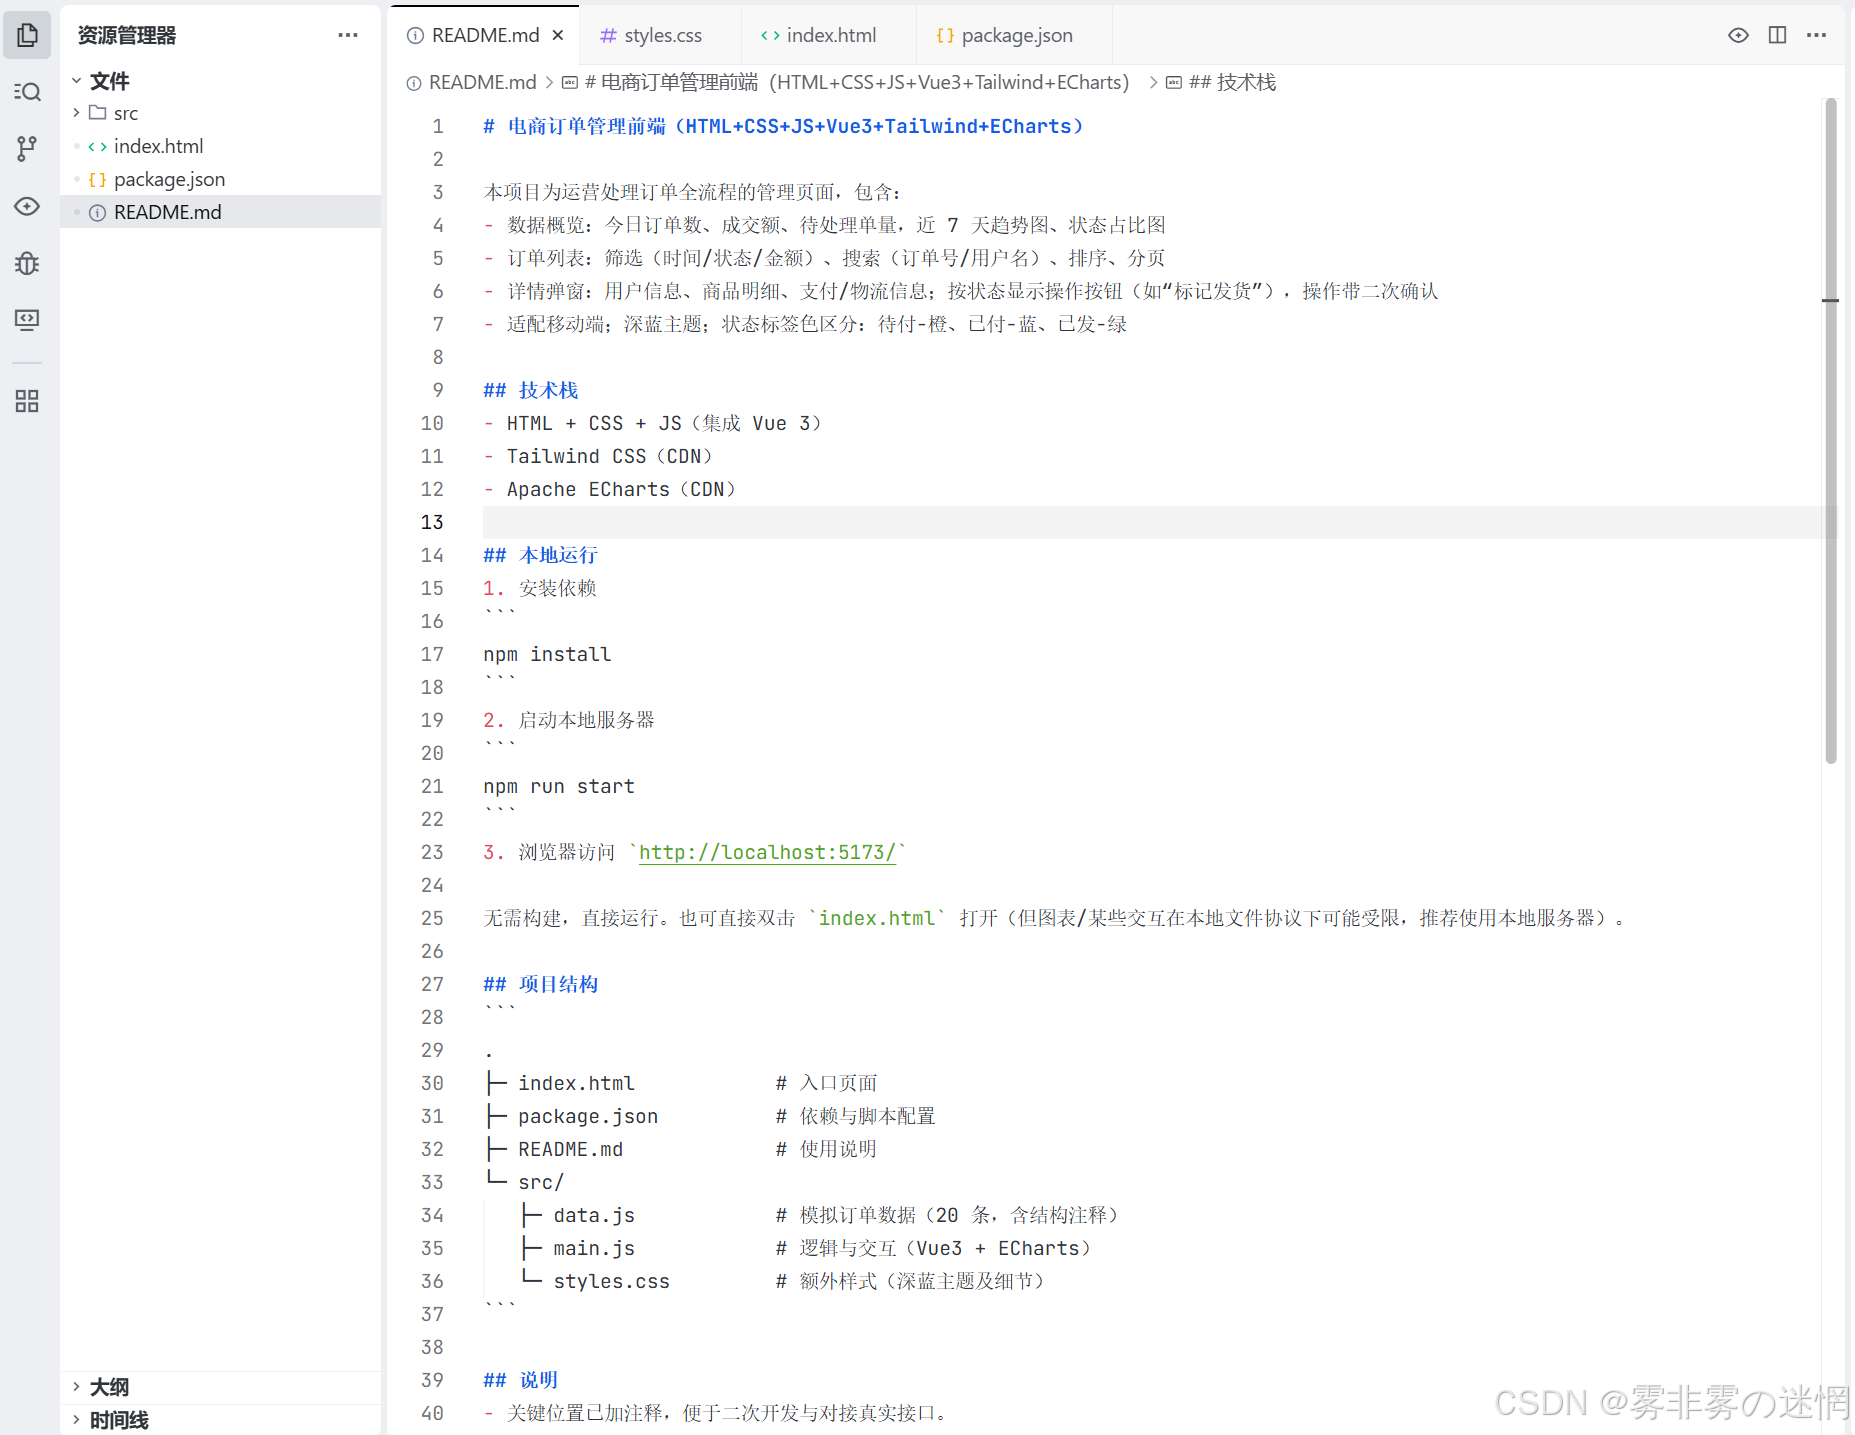Viewport: 1855px width, 1435px height.
Task: Click the 'npm install' code line
Action: tap(547, 654)
